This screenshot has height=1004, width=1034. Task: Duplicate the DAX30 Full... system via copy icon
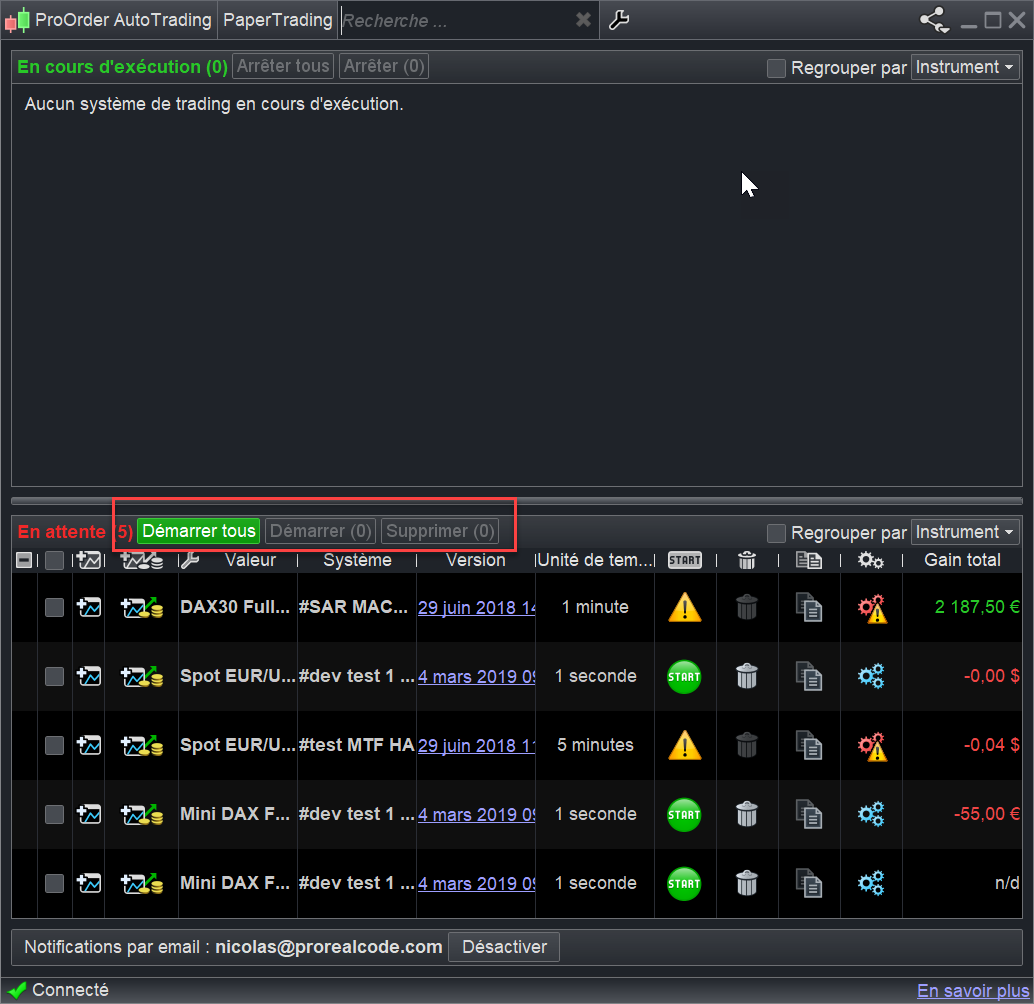click(808, 607)
